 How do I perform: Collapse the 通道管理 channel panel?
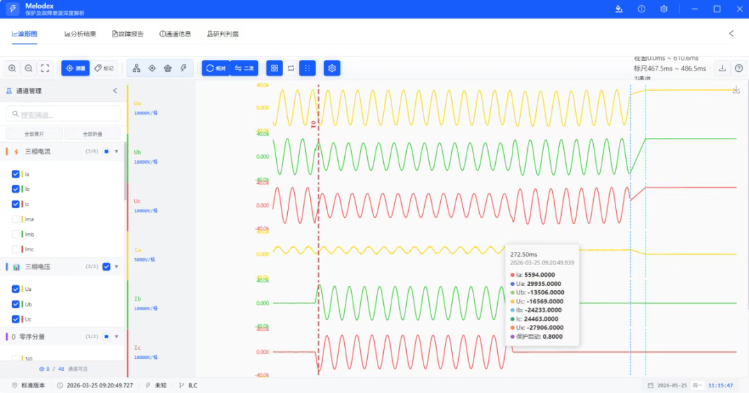tap(115, 91)
